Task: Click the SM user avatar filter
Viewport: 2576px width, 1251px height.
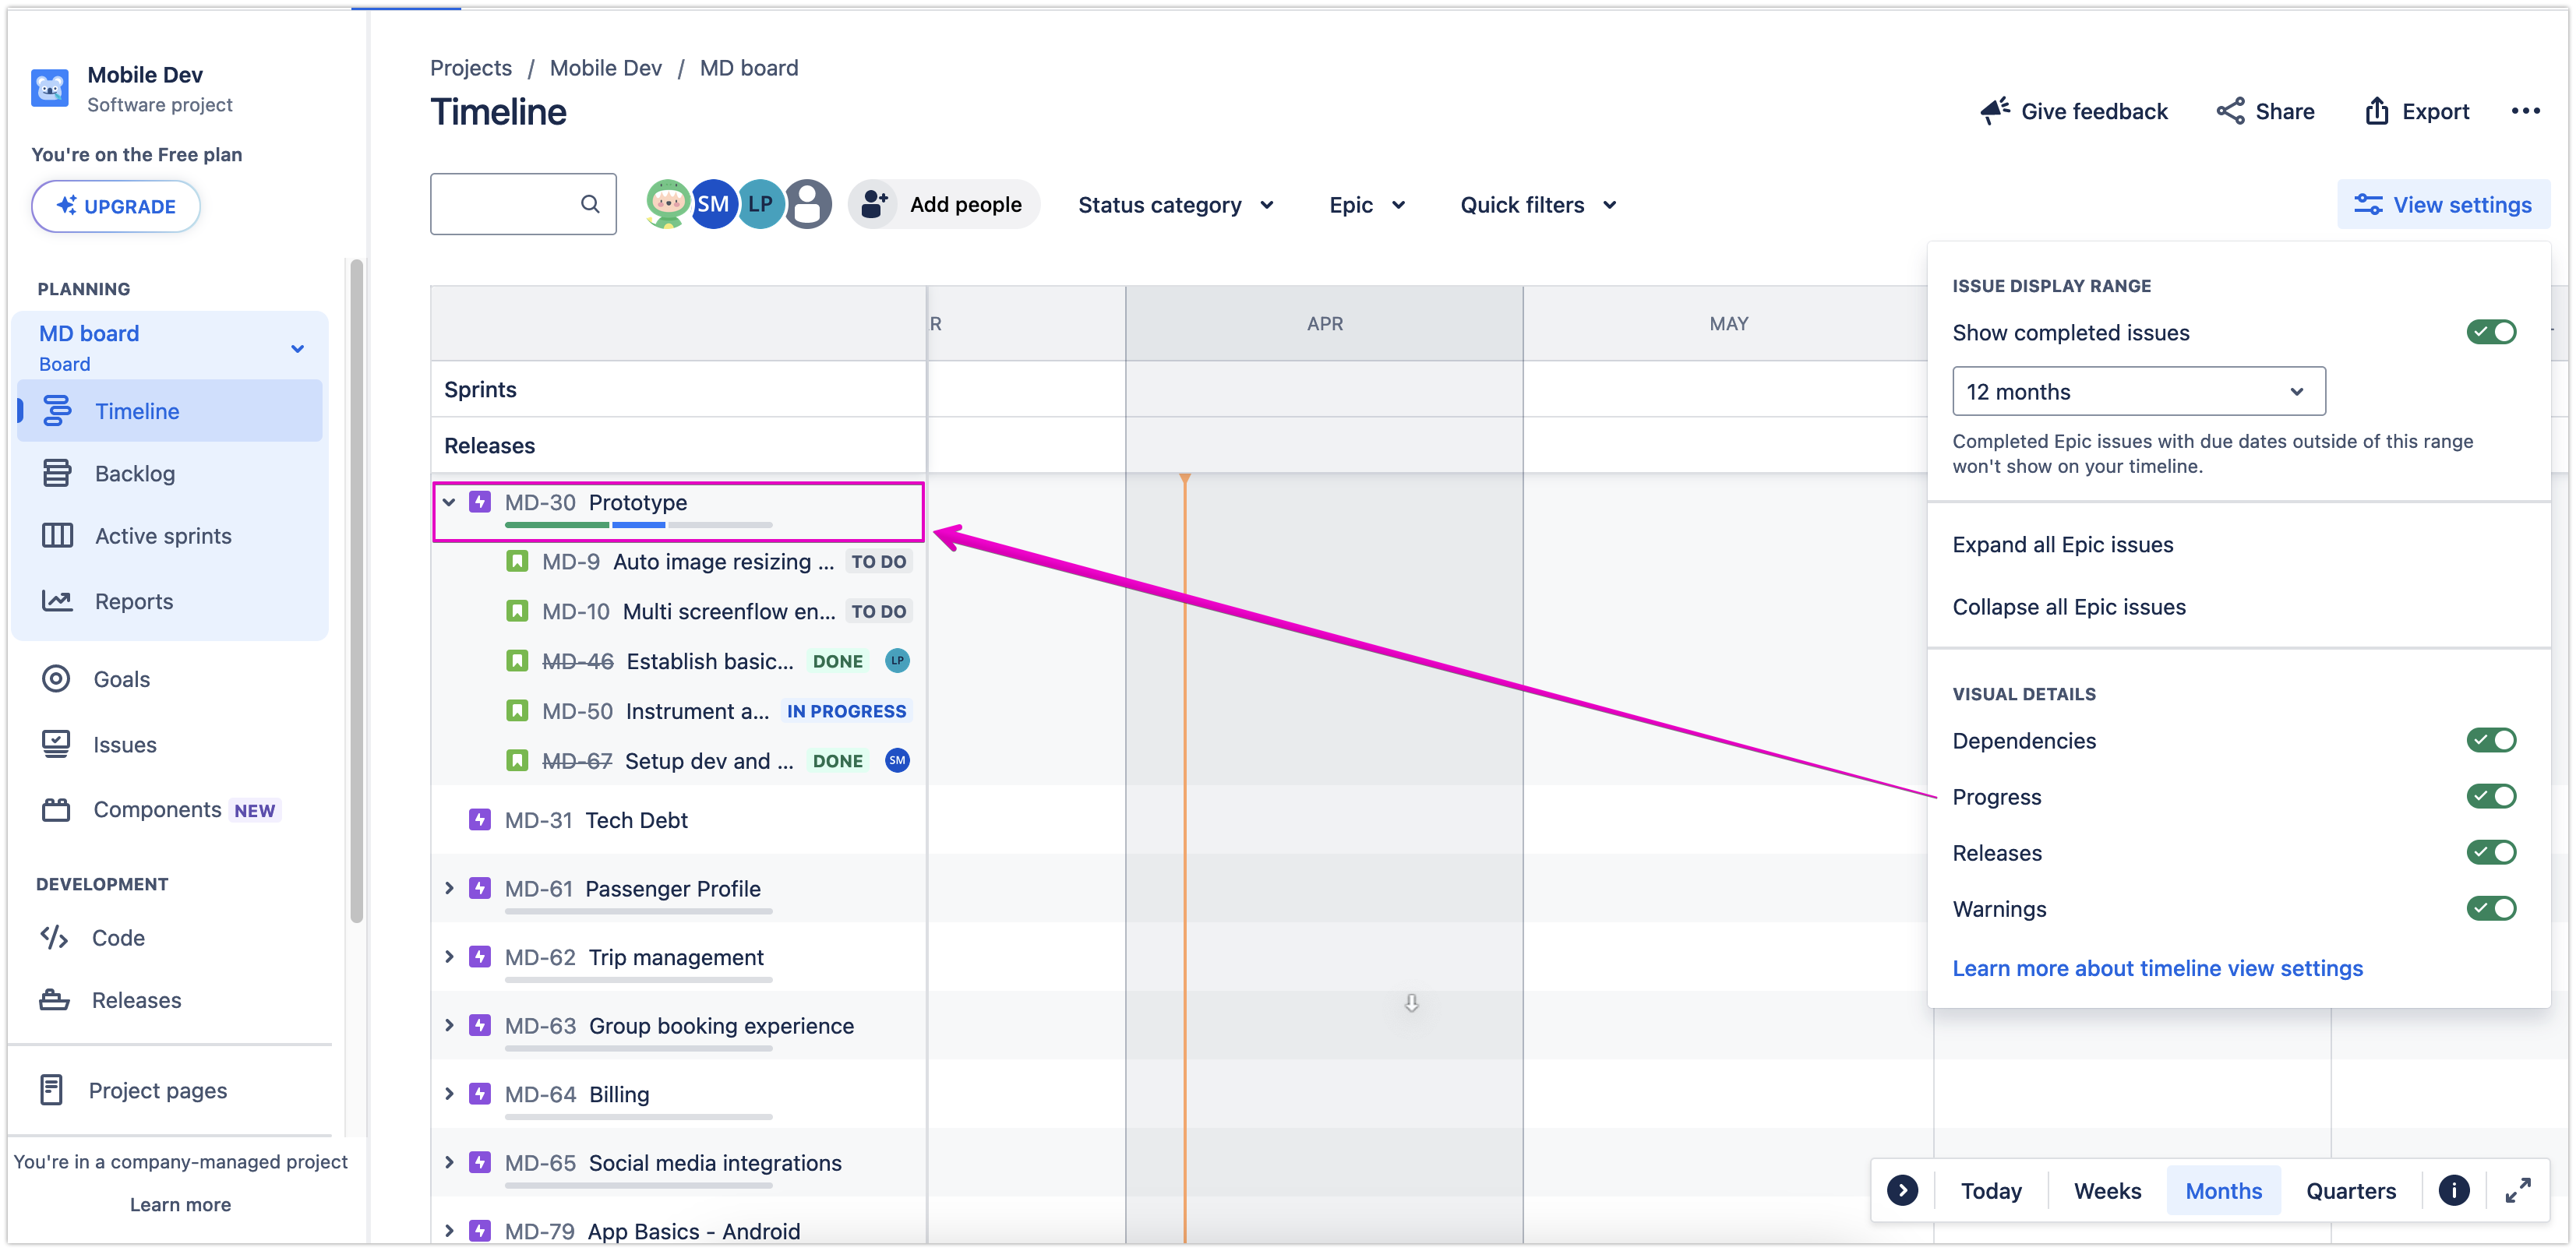Action: coord(713,204)
